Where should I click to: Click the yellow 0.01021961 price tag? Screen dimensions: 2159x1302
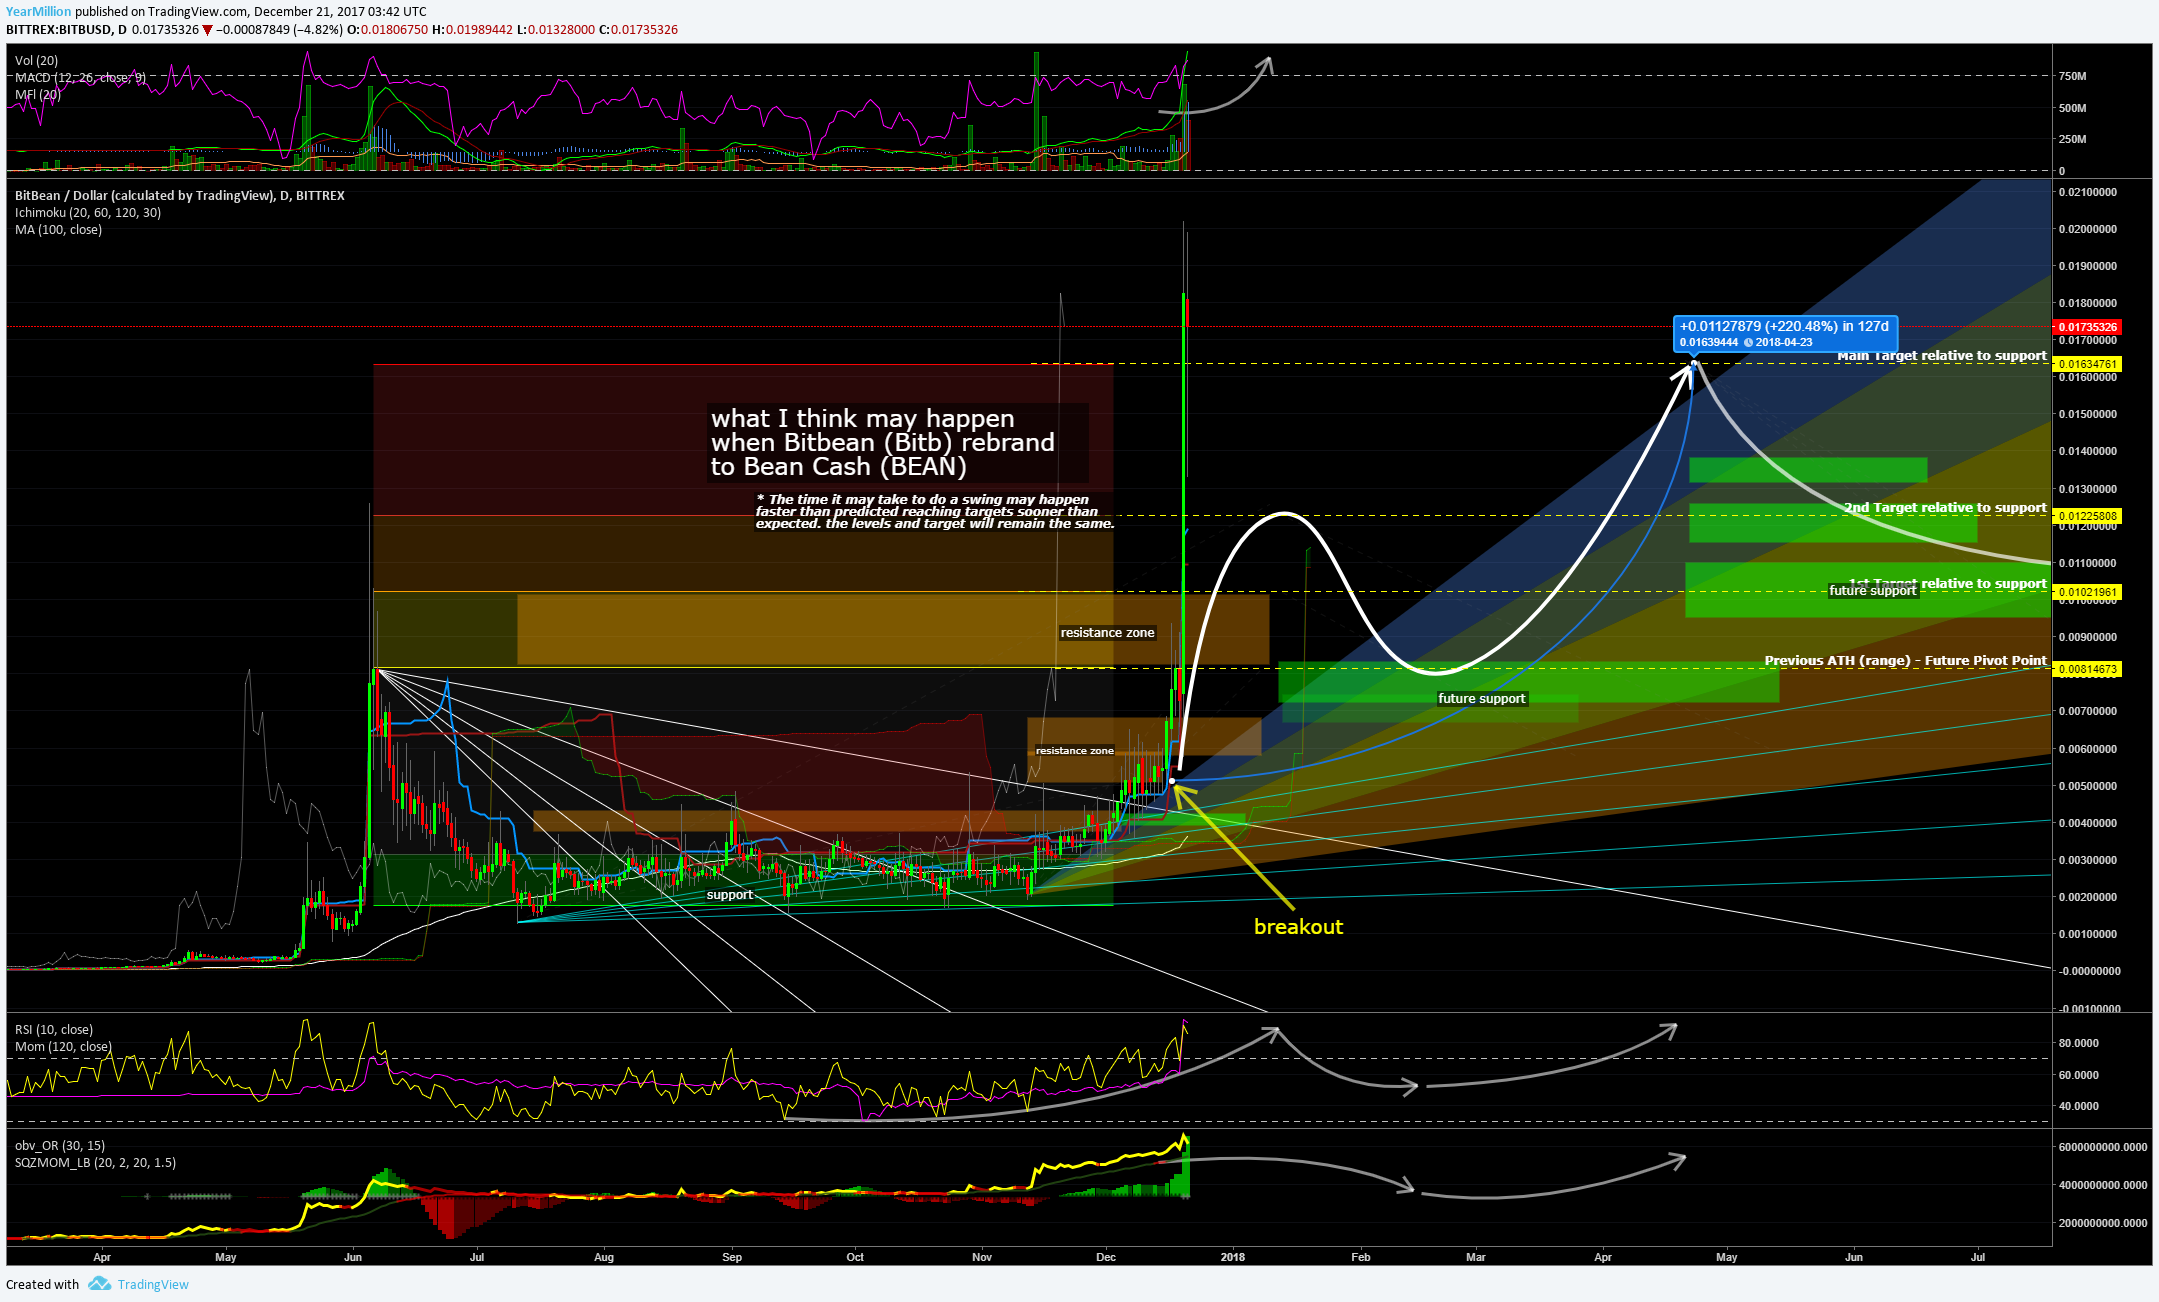[x=2087, y=592]
